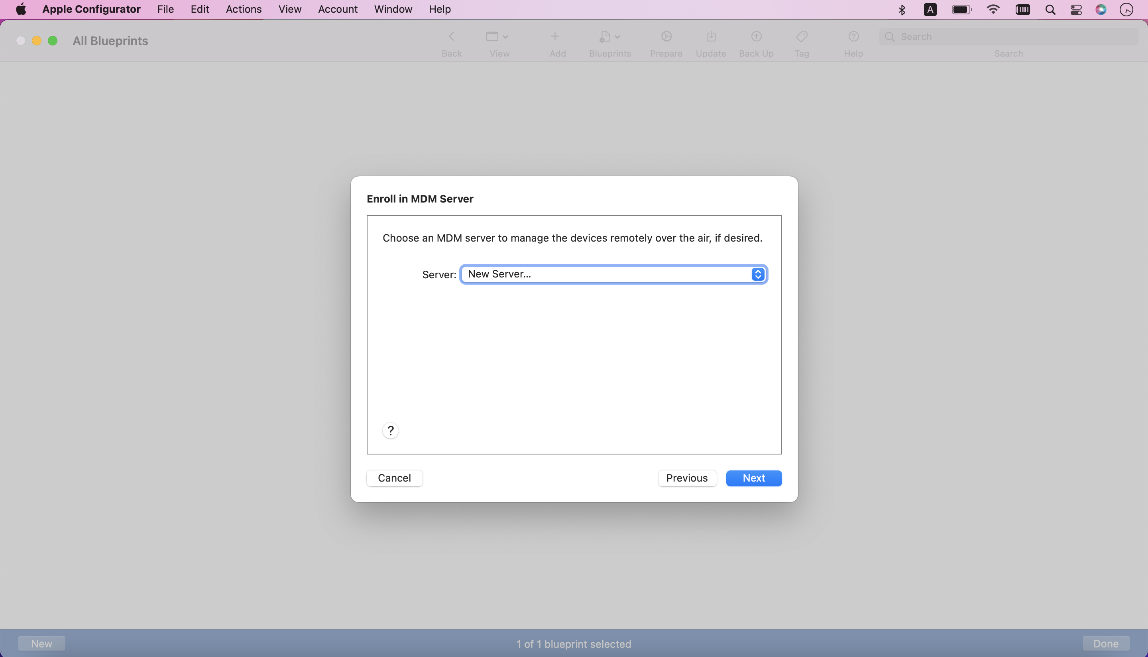Open the View mode toolbar dropdown

pos(497,37)
